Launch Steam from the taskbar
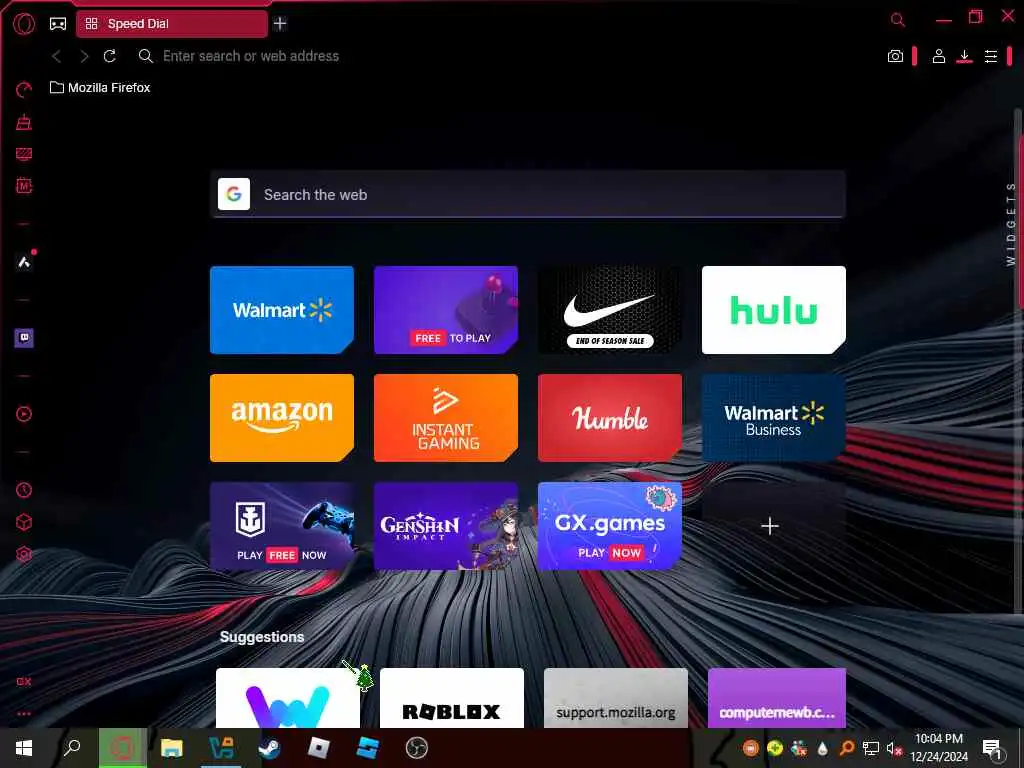Viewport: 1024px width, 768px height. 269,748
